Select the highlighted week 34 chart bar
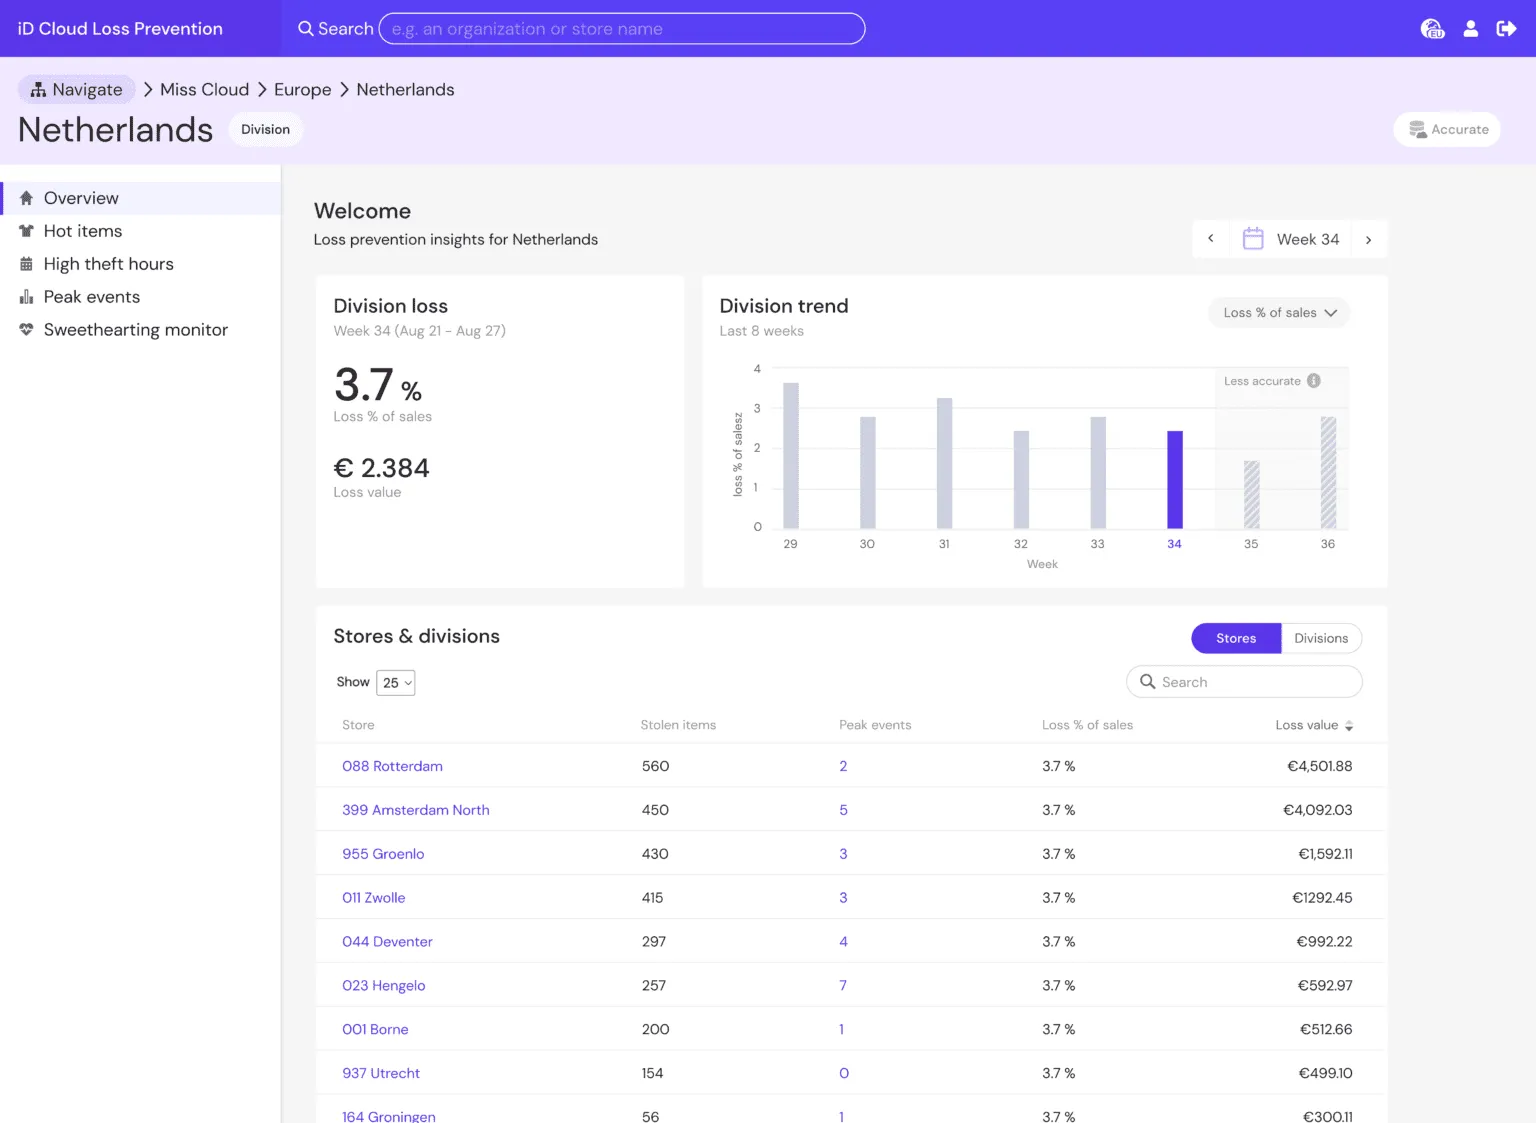1536x1123 pixels. (x=1174, y=479)
